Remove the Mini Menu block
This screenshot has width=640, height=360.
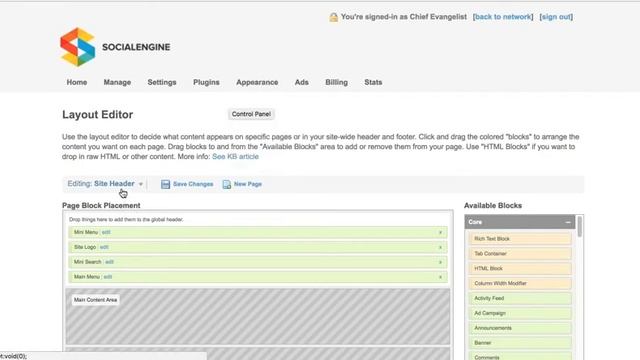click(440, 233)
